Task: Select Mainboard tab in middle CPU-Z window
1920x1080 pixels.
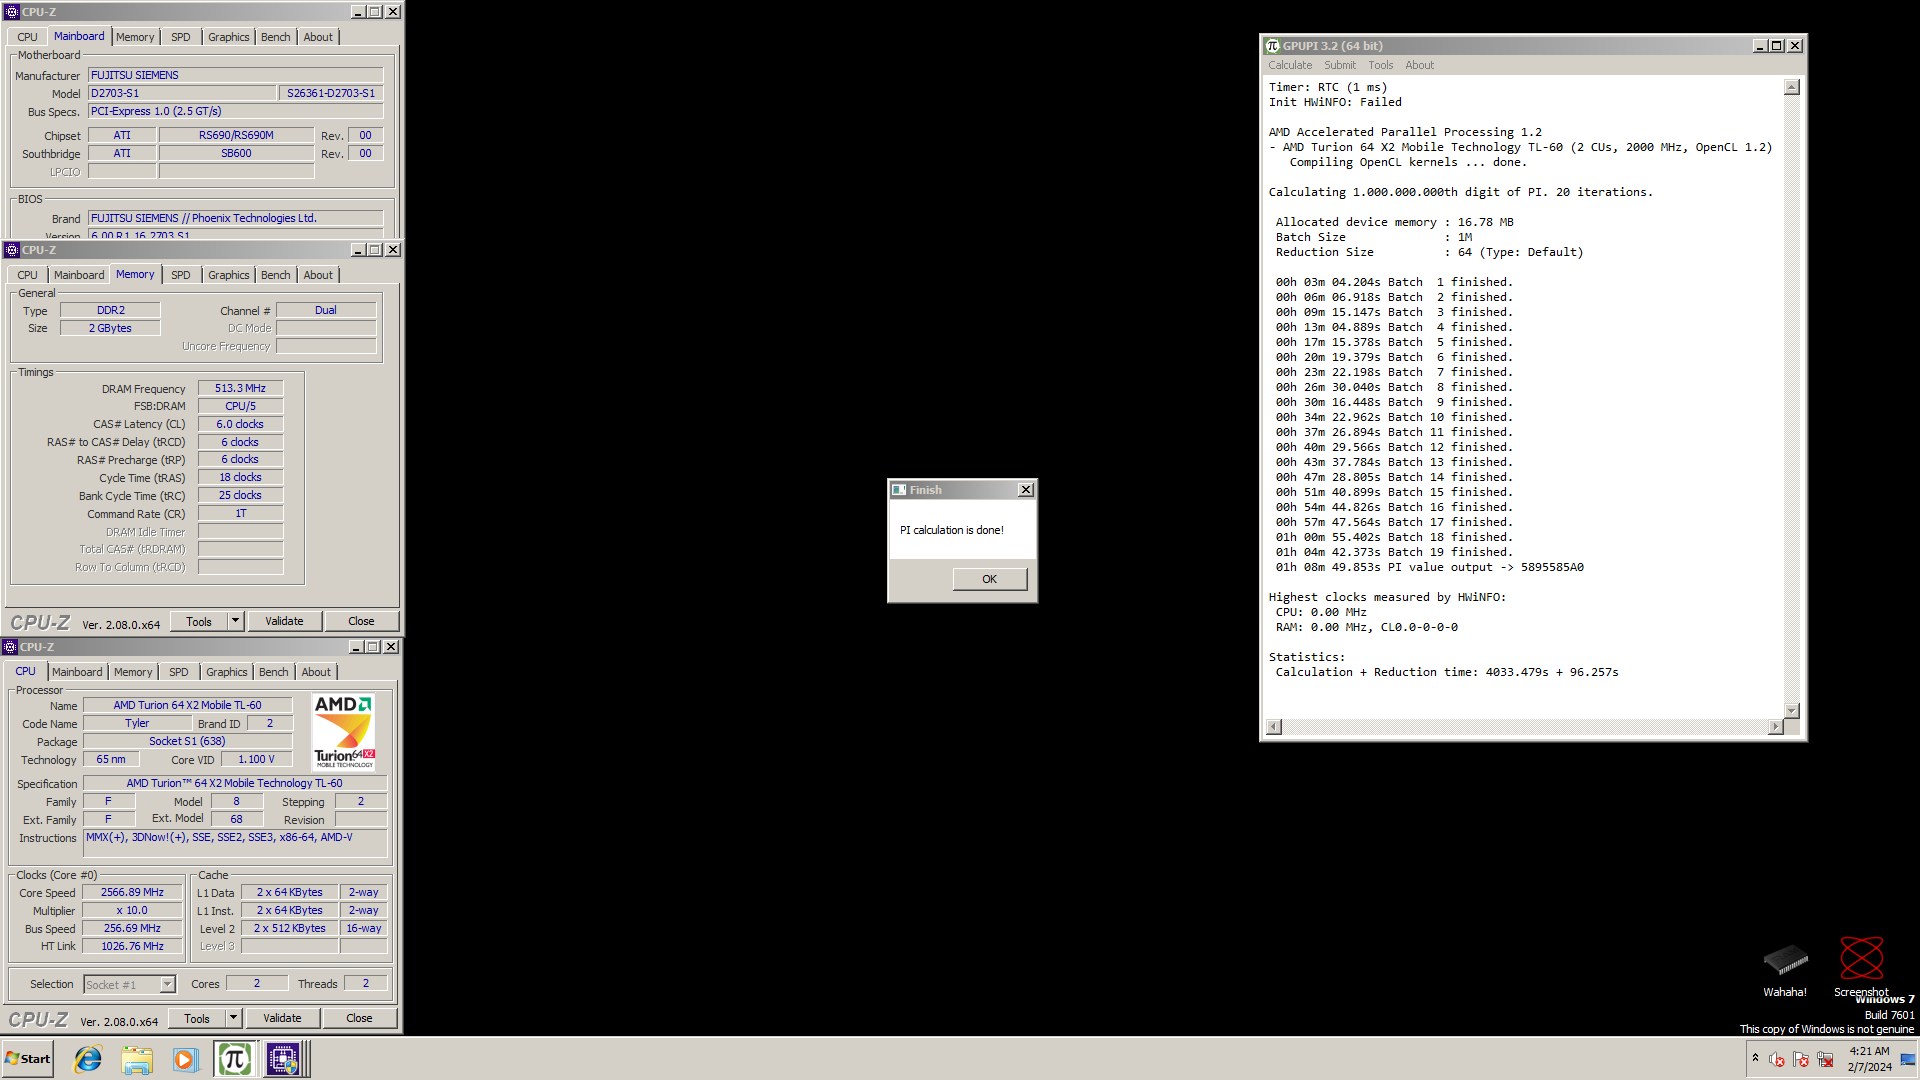Action: point(79,275)
